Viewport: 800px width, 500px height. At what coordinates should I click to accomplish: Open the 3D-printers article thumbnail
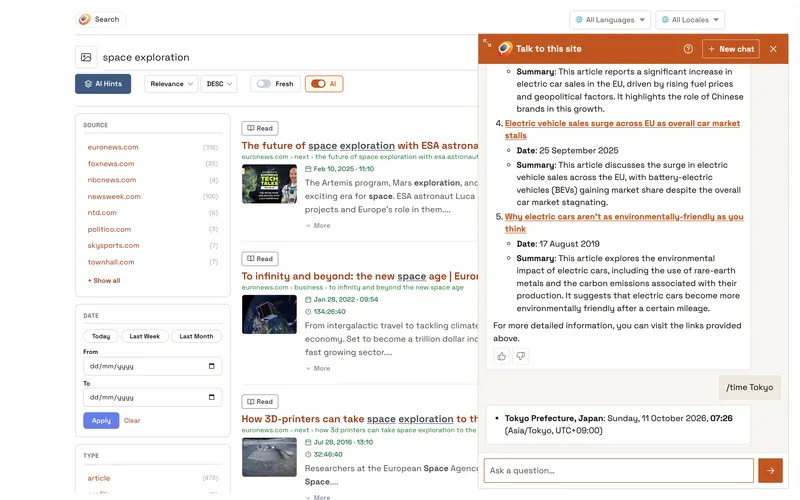pos(269,457)
